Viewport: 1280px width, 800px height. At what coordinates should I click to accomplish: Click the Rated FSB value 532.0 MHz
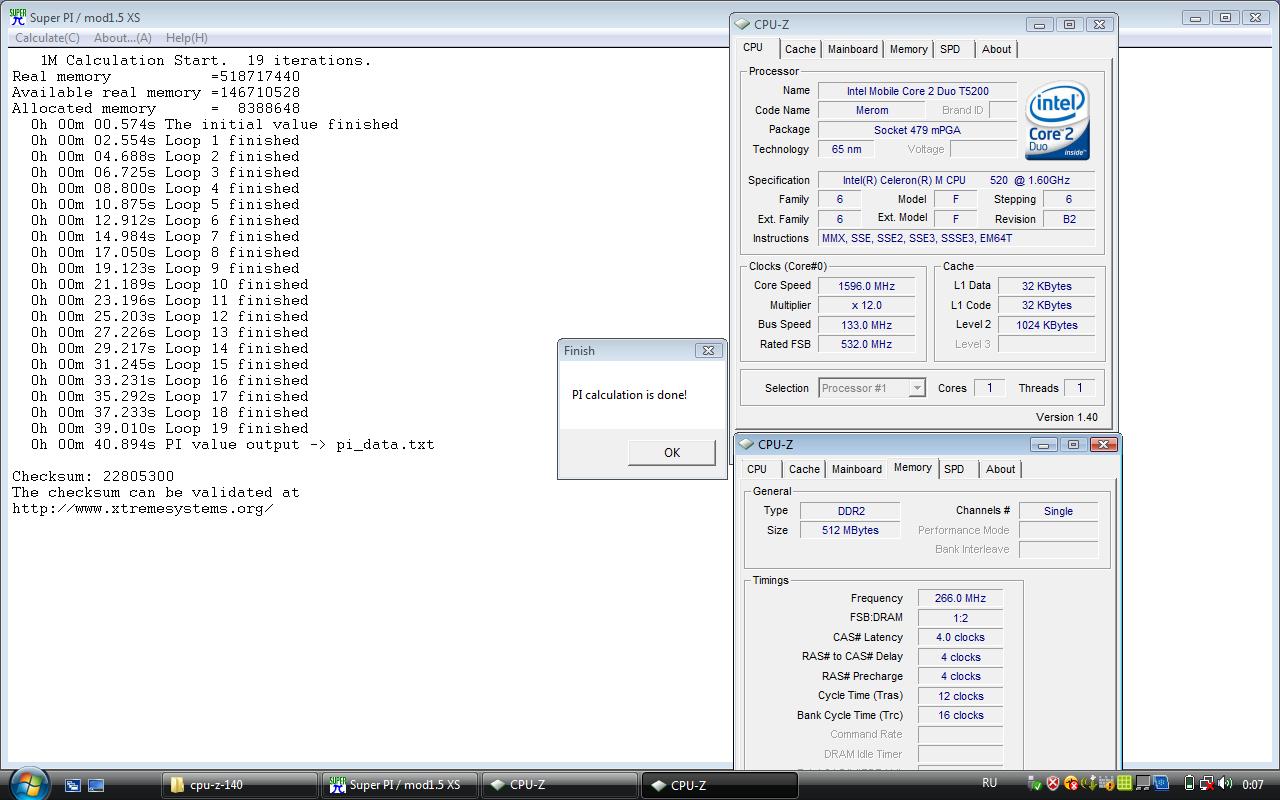coord(867,344)
